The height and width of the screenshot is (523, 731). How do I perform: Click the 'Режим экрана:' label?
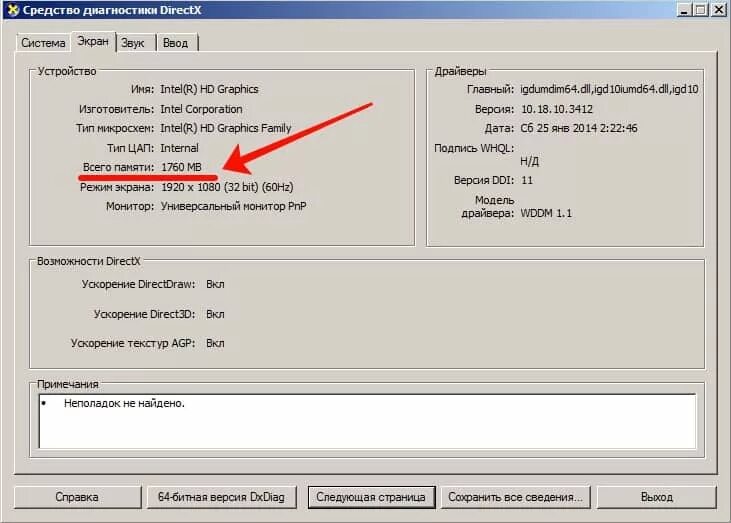click(x=117, y=187)
